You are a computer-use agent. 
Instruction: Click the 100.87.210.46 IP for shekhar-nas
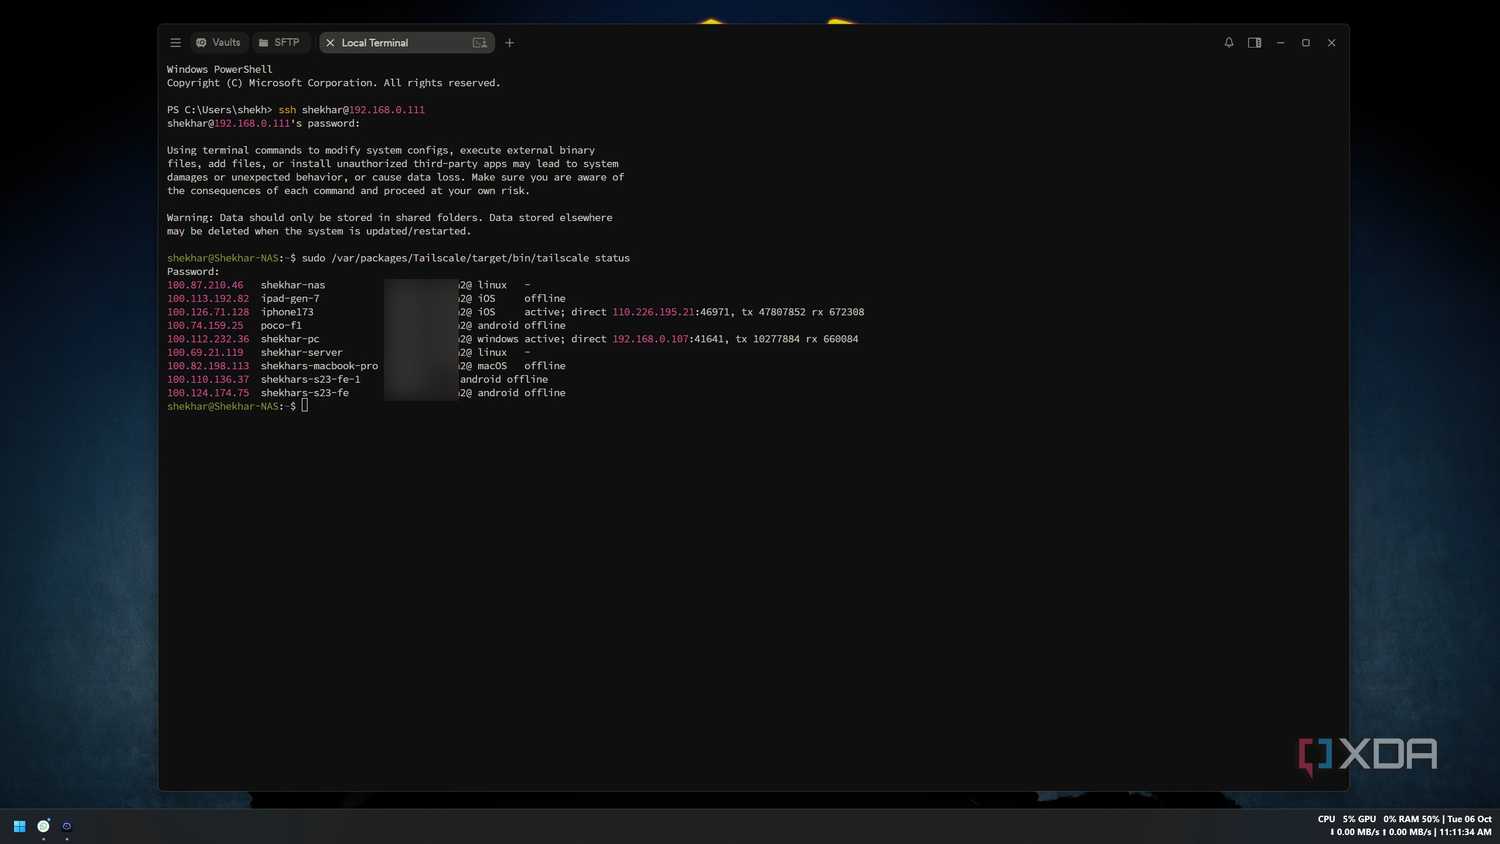click(x=205, y=285)
